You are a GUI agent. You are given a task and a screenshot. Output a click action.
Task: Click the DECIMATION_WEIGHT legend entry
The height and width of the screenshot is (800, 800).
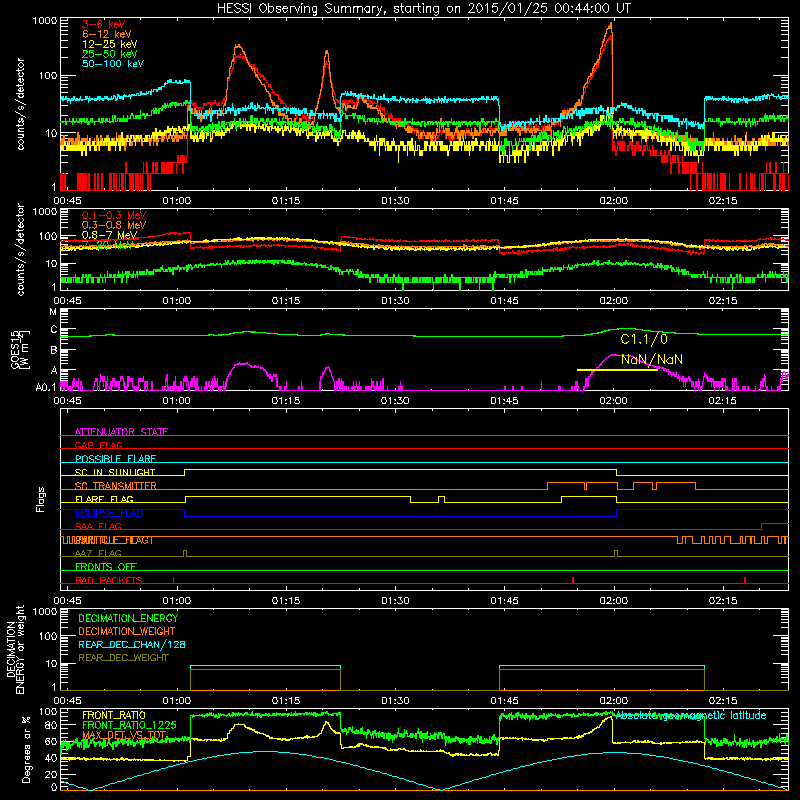127,632
